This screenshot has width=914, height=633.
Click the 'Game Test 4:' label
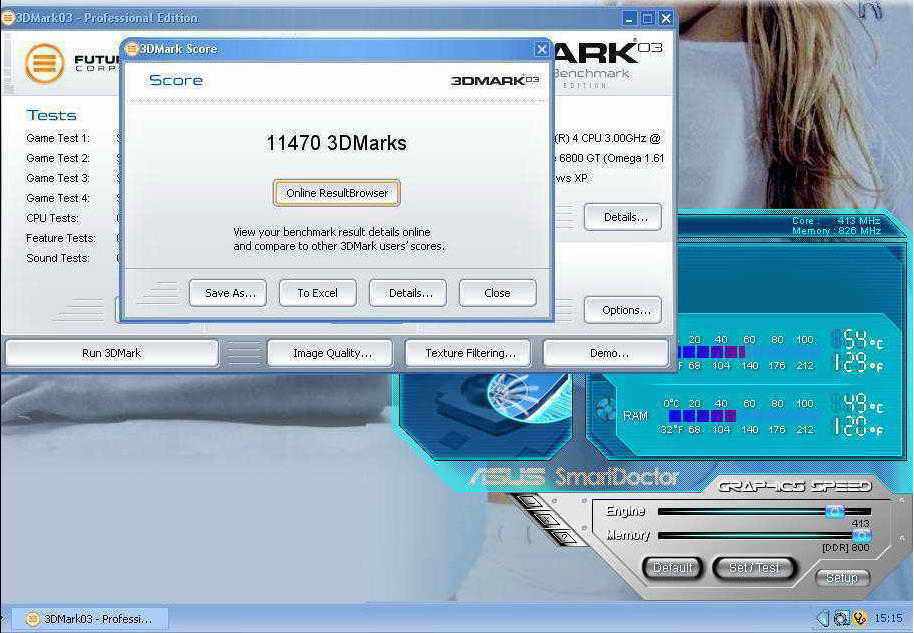tap(58, 198)
